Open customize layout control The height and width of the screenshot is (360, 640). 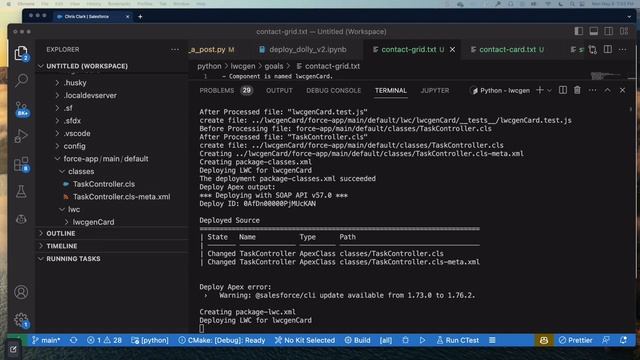click(624, 31)
